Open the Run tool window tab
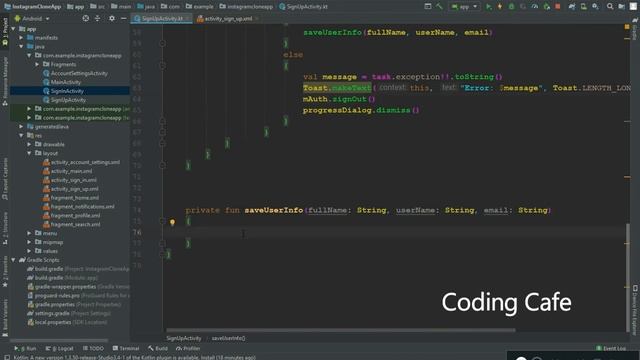The image size is (640, 360). pyautogui.click(x=25, y=349)
